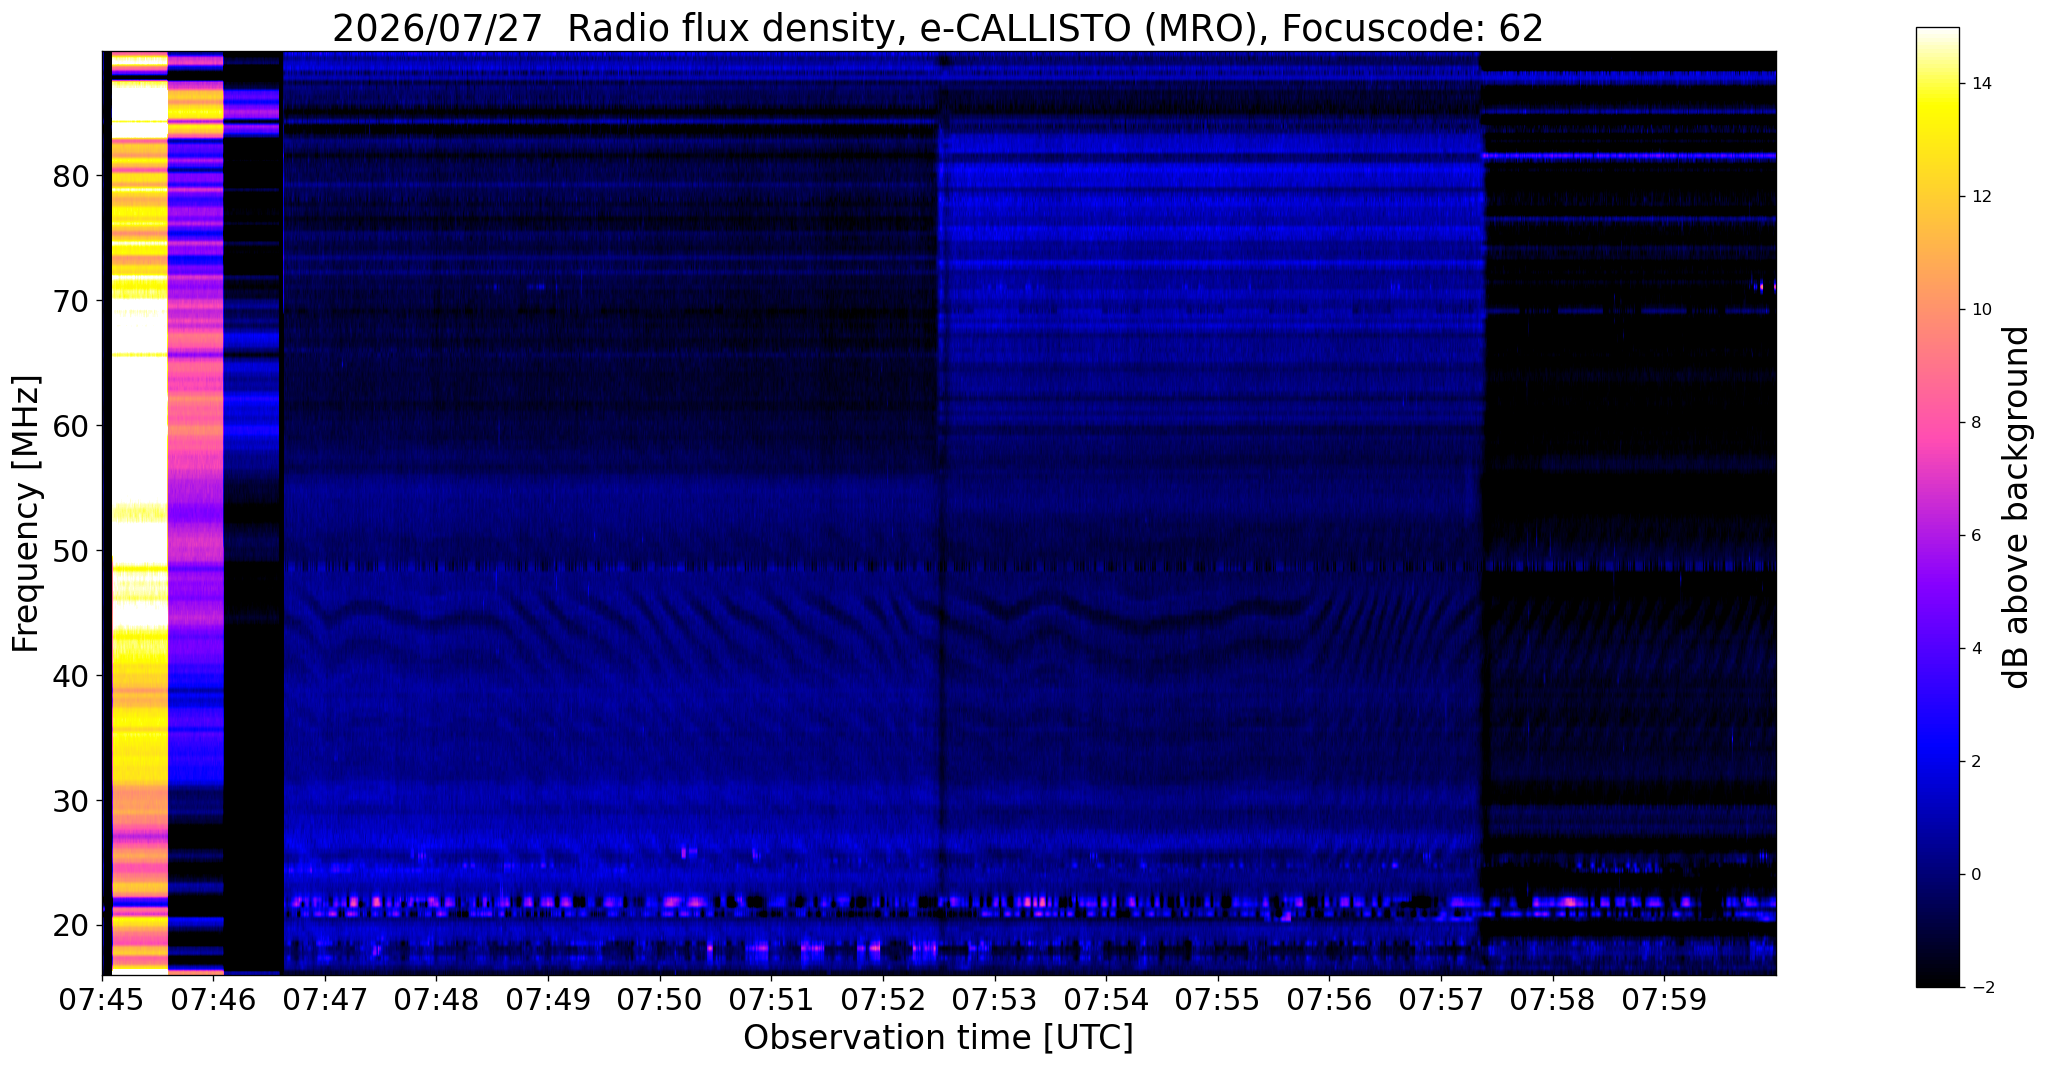Viewport: 2047px width, 1067px height.
Task: Click the 07:45 time tick label
Action: point(102,999)
